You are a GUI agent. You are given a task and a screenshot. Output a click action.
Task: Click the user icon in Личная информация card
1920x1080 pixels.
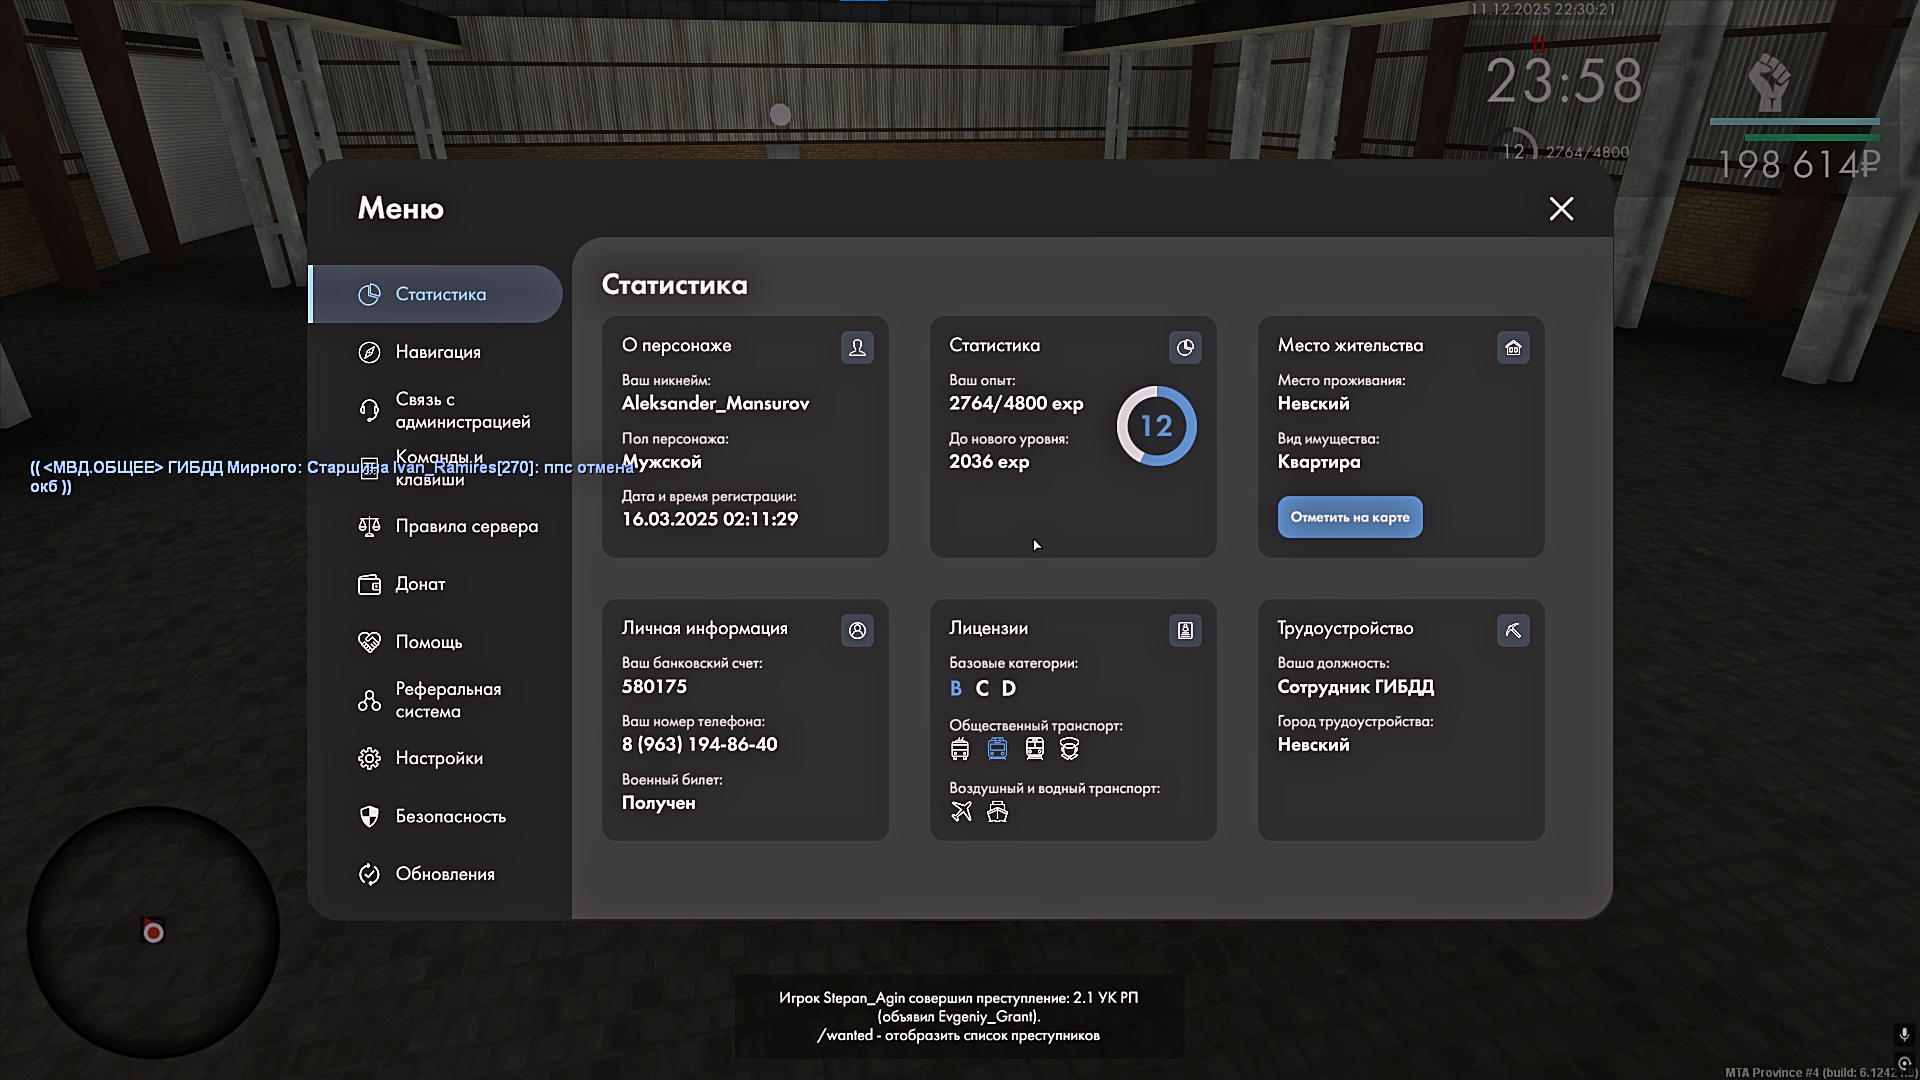coord(857,630)
